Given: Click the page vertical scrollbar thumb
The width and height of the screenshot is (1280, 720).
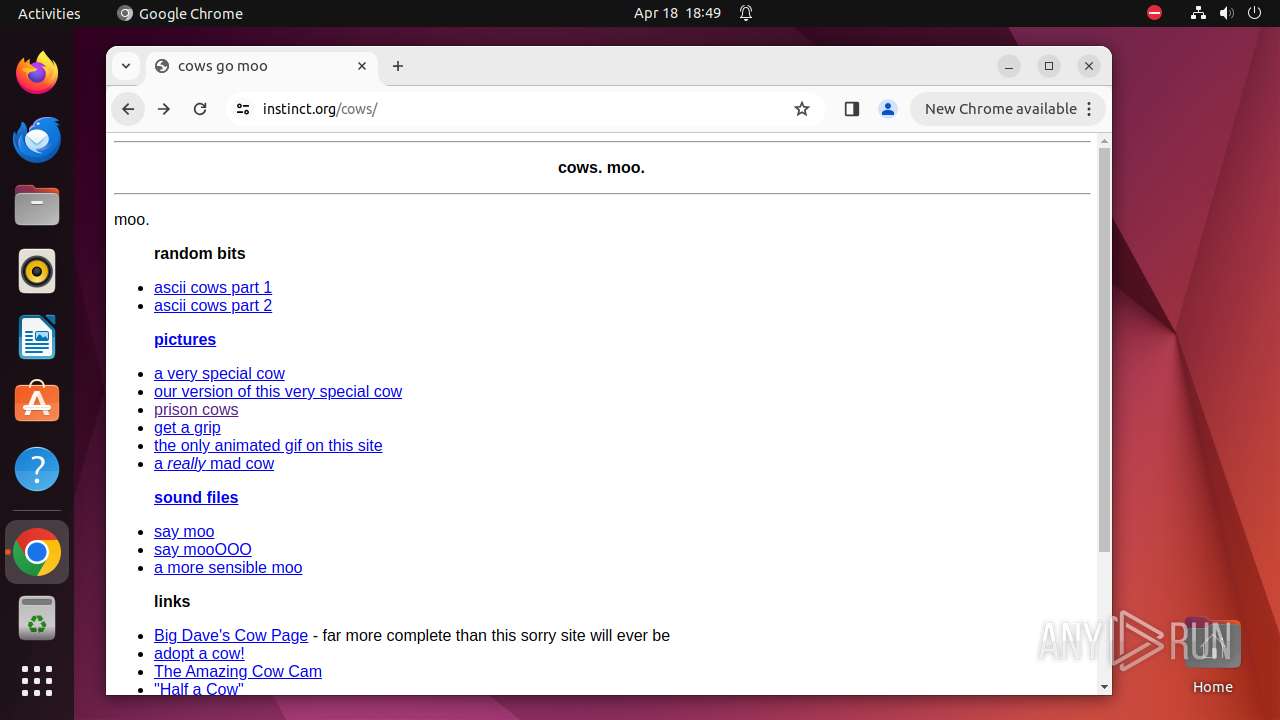Looking at the screenshot, I should click(x=1104, y=350).
